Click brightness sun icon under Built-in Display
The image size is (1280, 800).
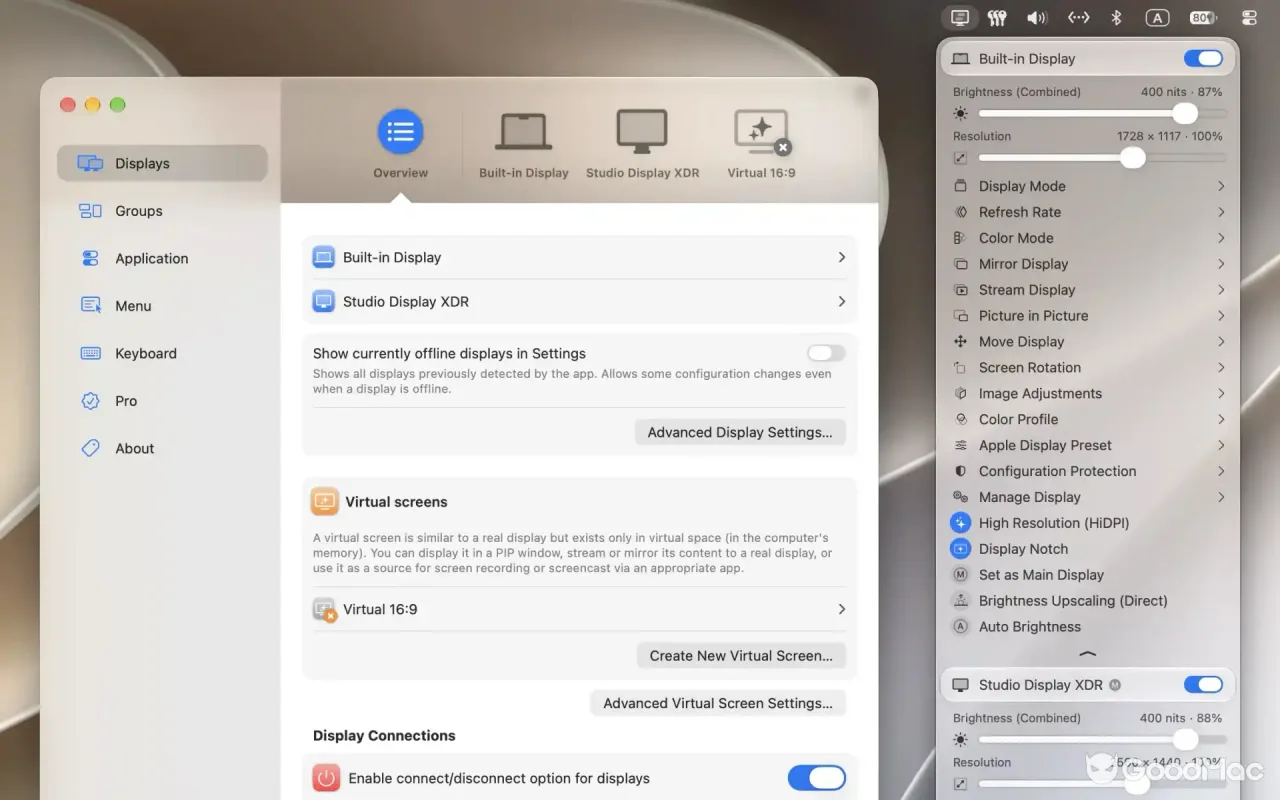point(961,114)
